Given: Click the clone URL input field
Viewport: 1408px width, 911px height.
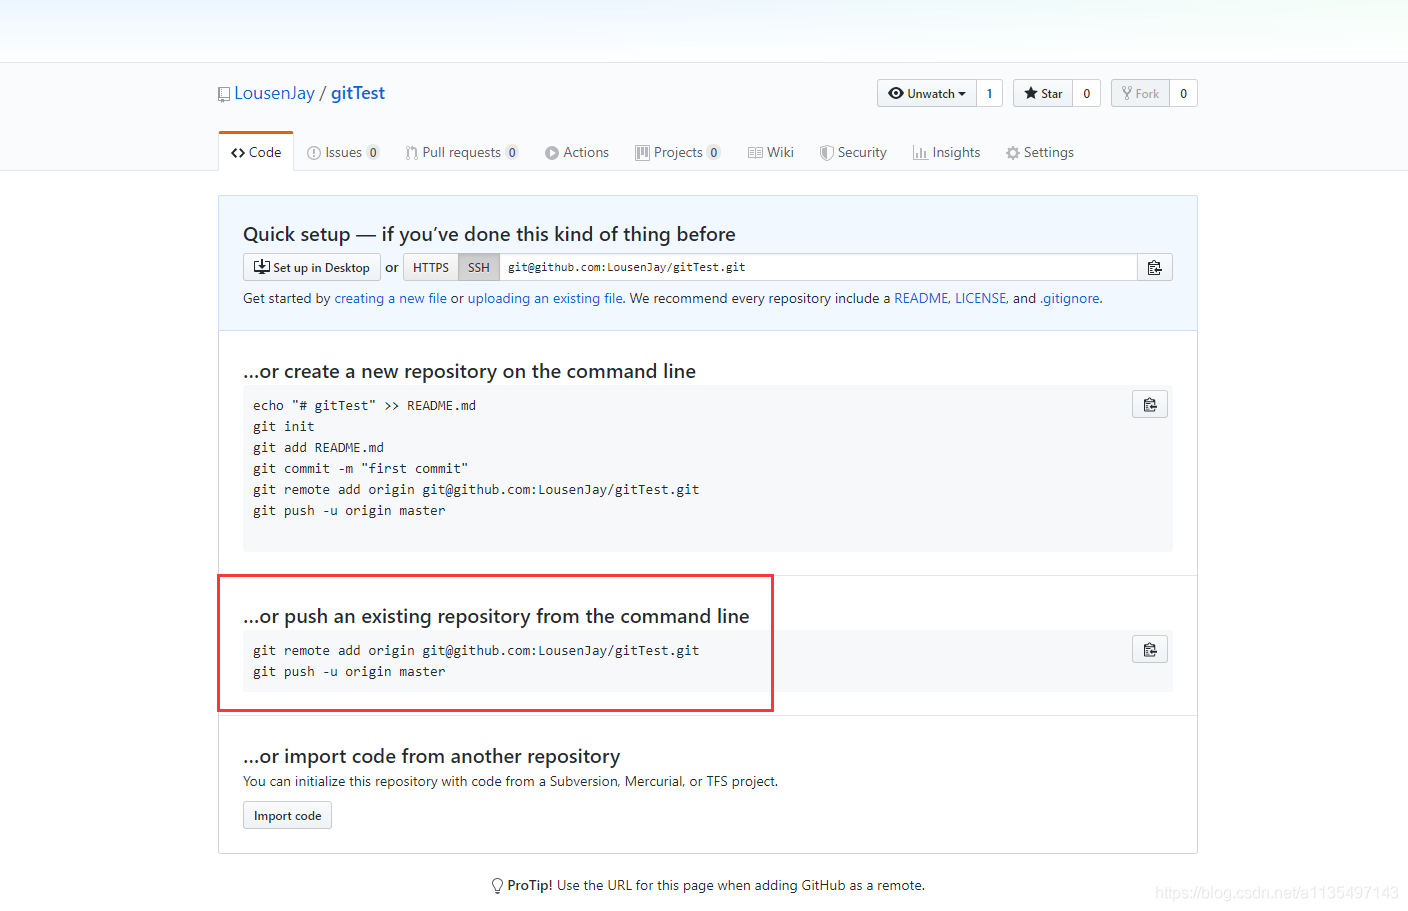Looking at the screenshot, I should (x=818, y=267).
